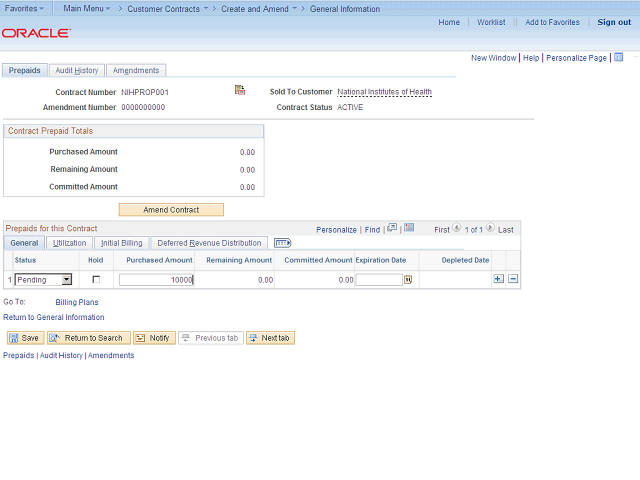
Task: Click the Previous tab button
Action: pos(211,338)
